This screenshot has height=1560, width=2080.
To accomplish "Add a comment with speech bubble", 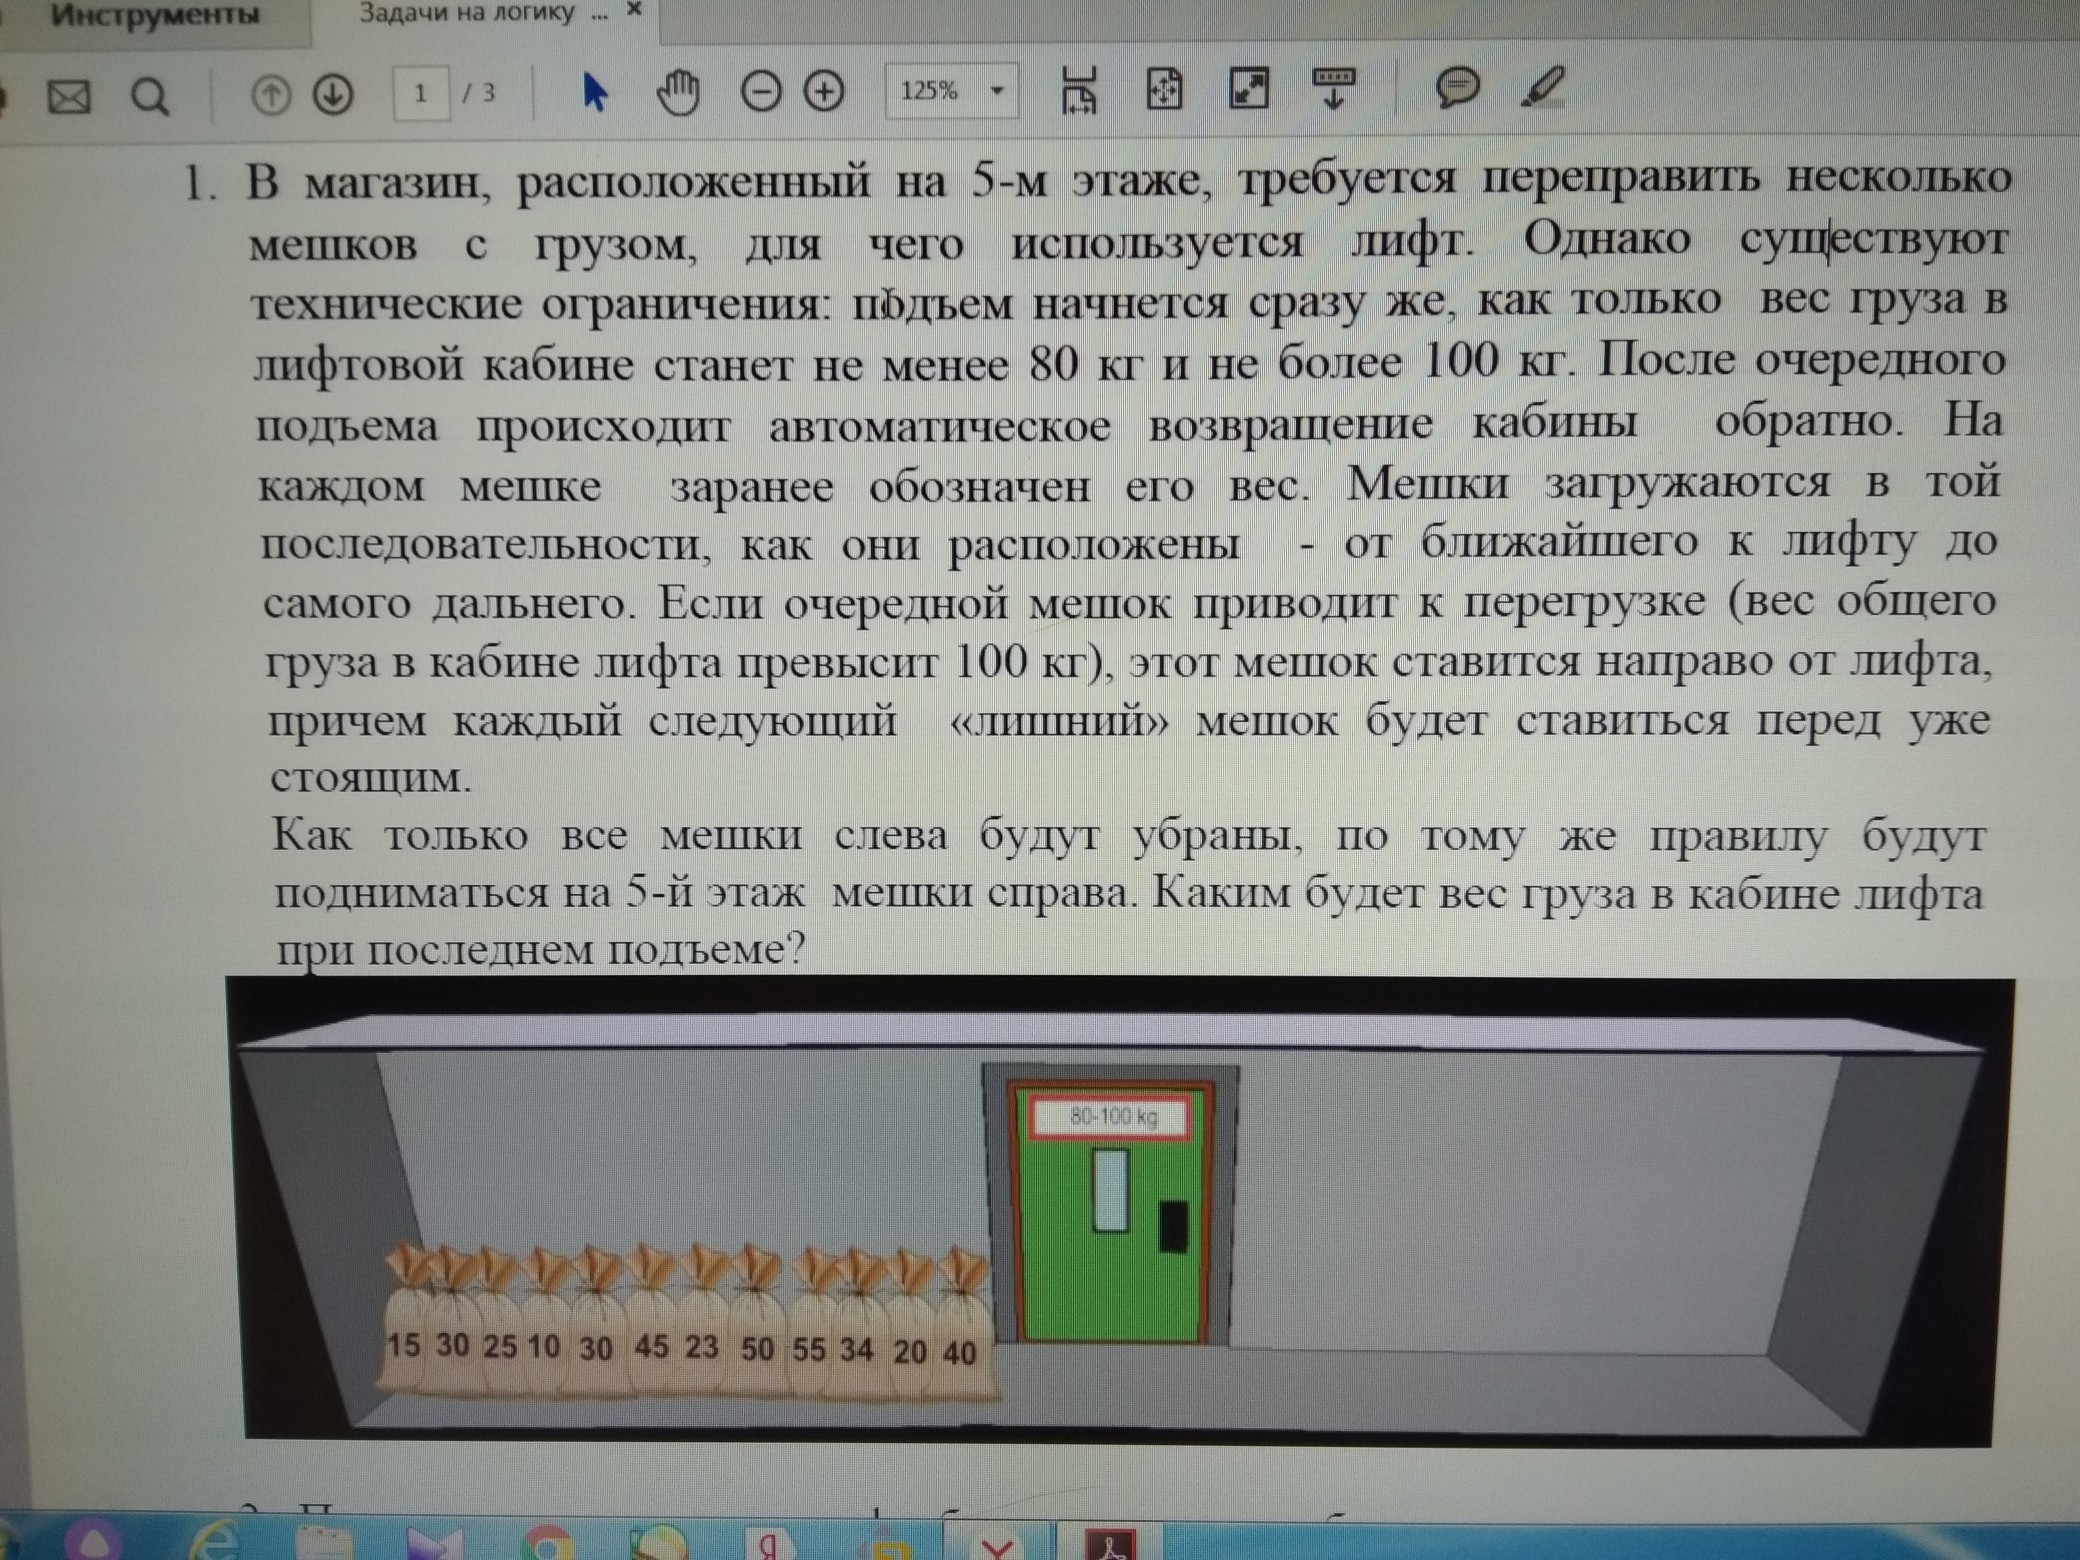I will [1458, 88].
